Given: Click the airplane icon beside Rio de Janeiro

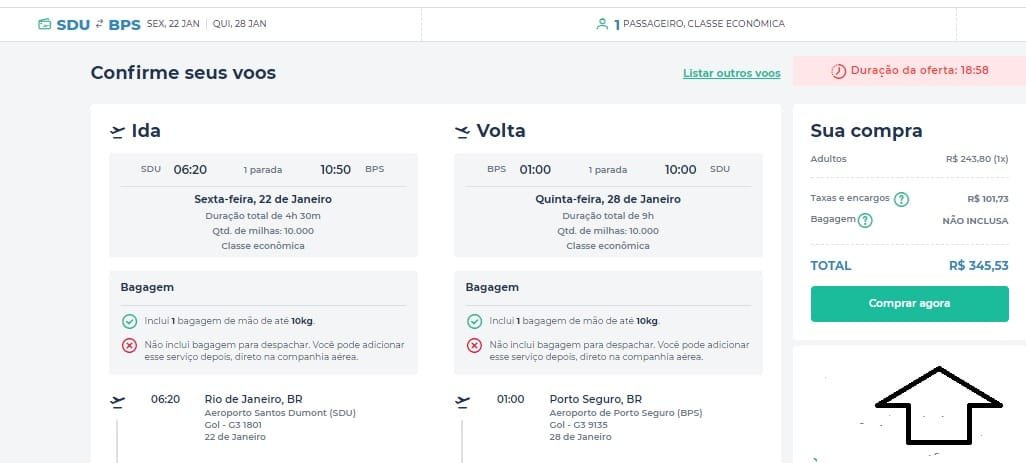Looking at the screenshot, I should click(117, 401).
